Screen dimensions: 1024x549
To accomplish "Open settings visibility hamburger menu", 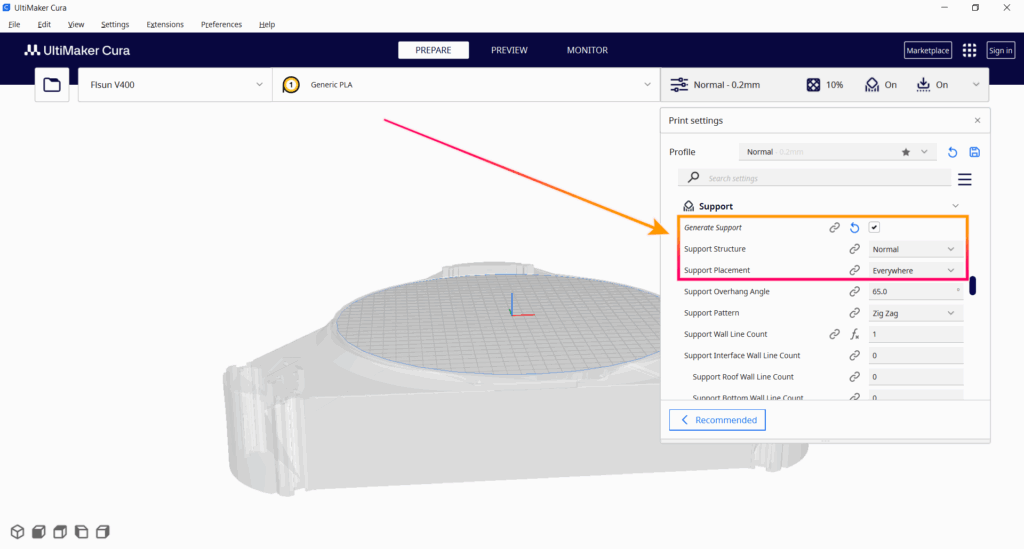I will (965, 179).
